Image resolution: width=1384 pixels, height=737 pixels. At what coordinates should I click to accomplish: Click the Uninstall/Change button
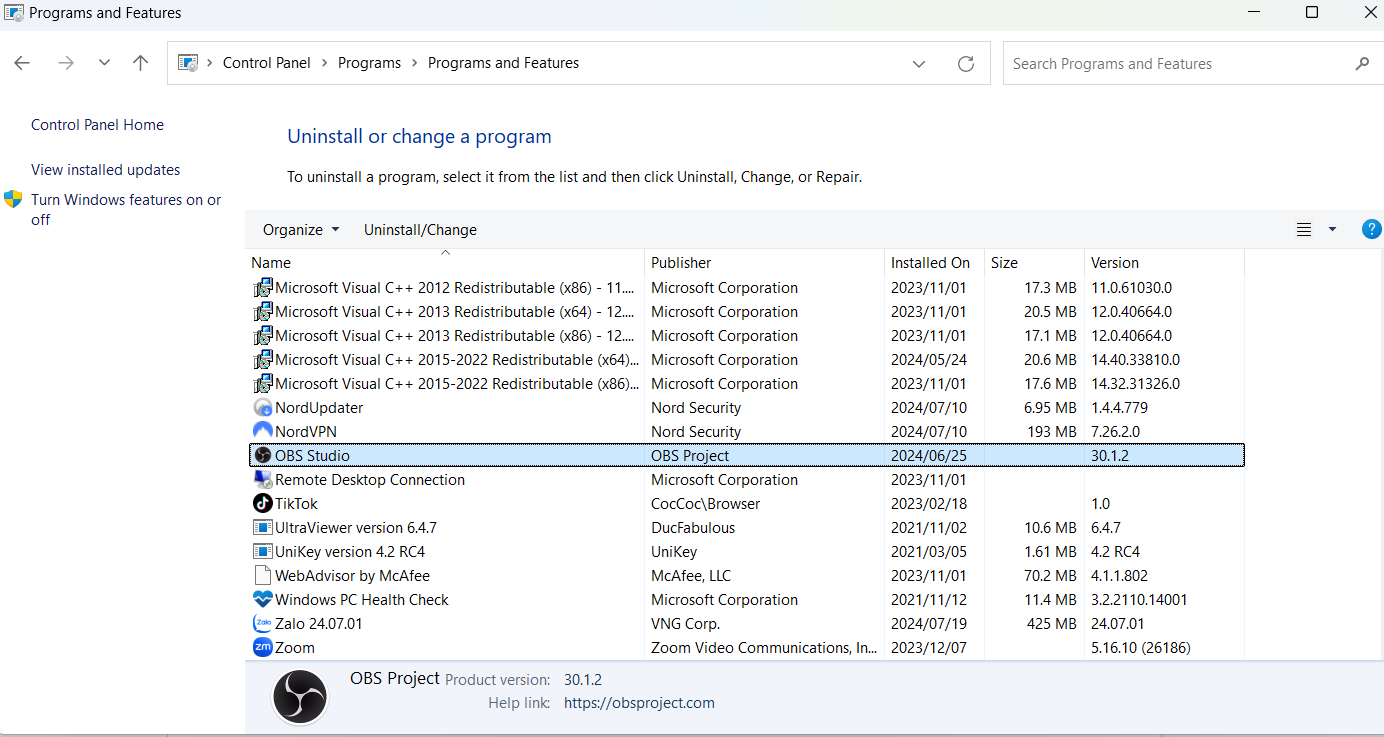coord(420,230)
